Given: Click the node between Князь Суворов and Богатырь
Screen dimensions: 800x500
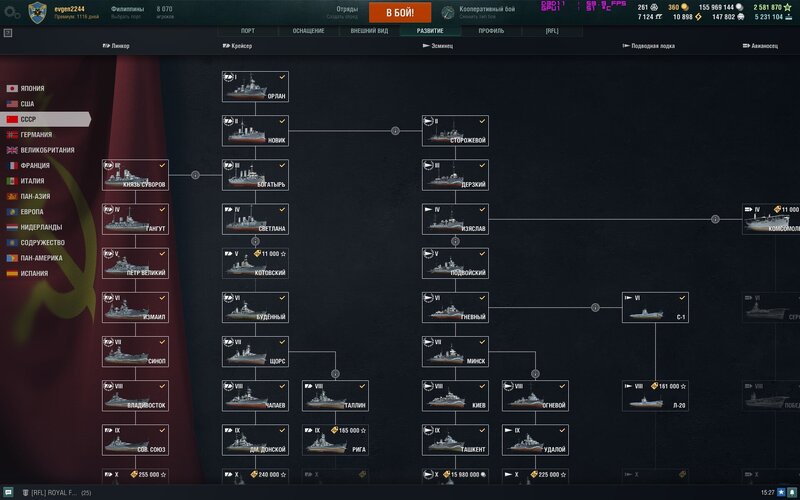Looking at the screenshot, I should [x=195, y=175].
